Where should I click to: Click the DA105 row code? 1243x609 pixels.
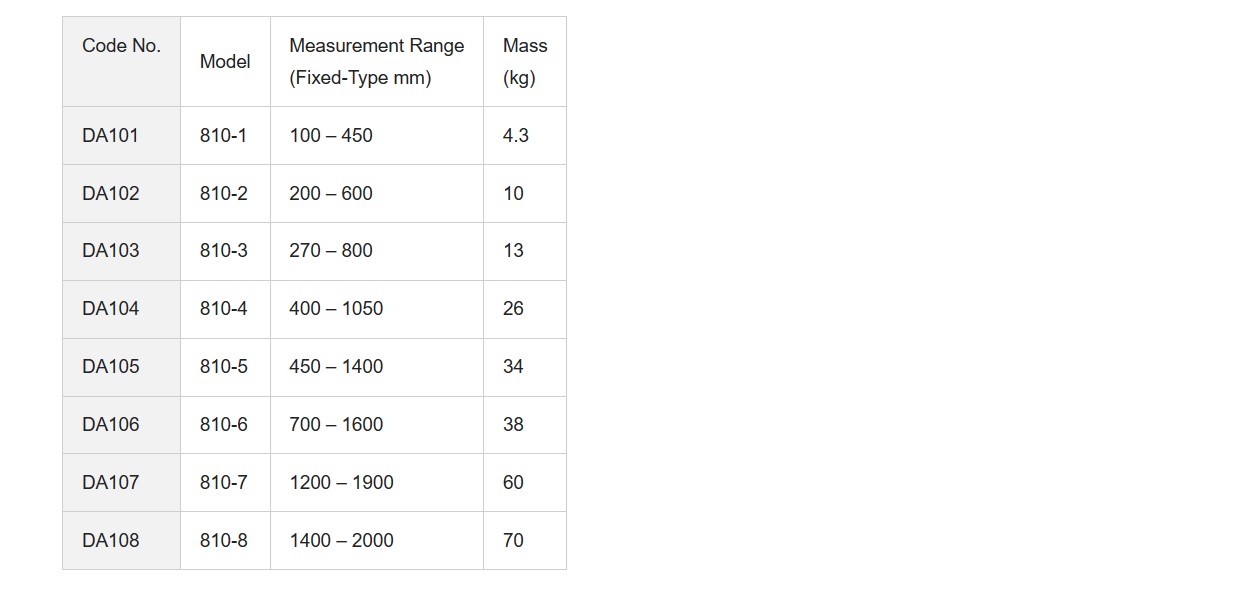click(121, 367)
